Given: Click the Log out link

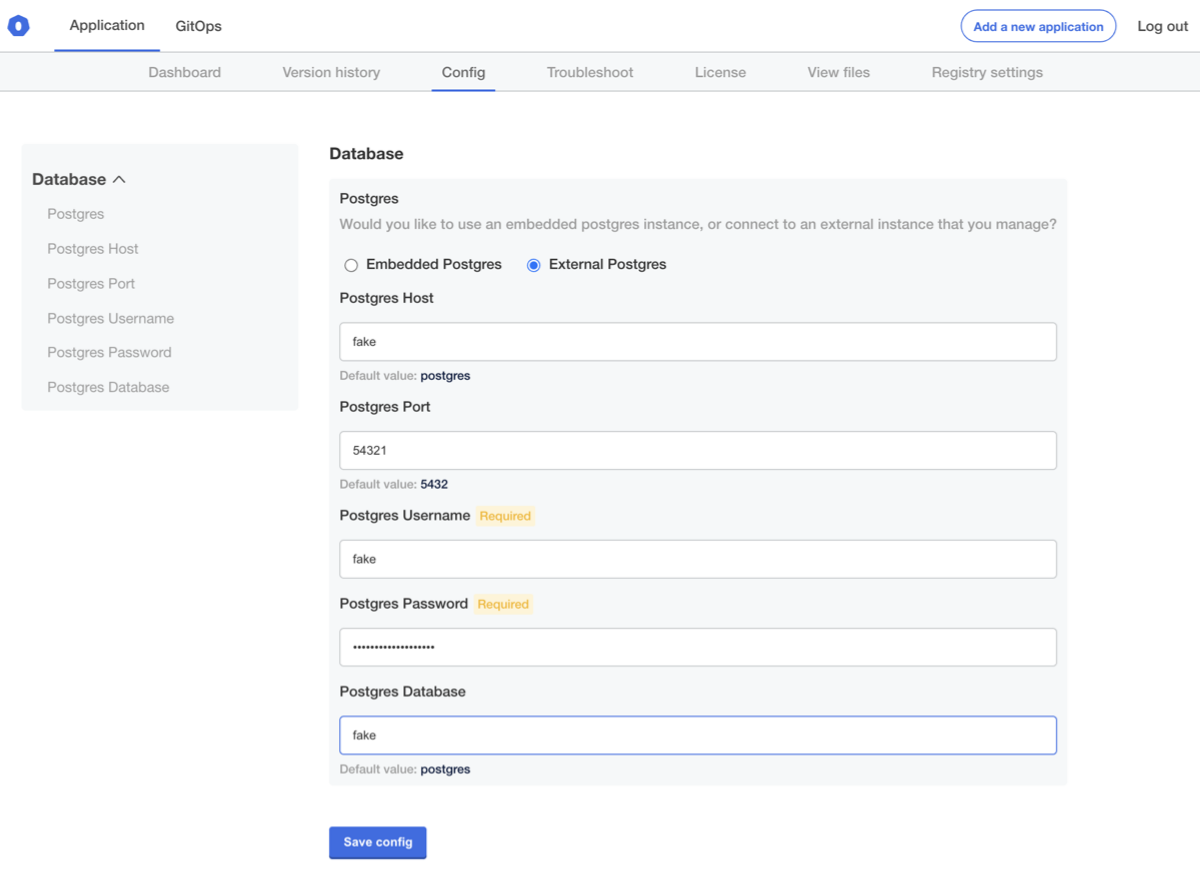Looking at the screenshot, I should (1162, 26).
